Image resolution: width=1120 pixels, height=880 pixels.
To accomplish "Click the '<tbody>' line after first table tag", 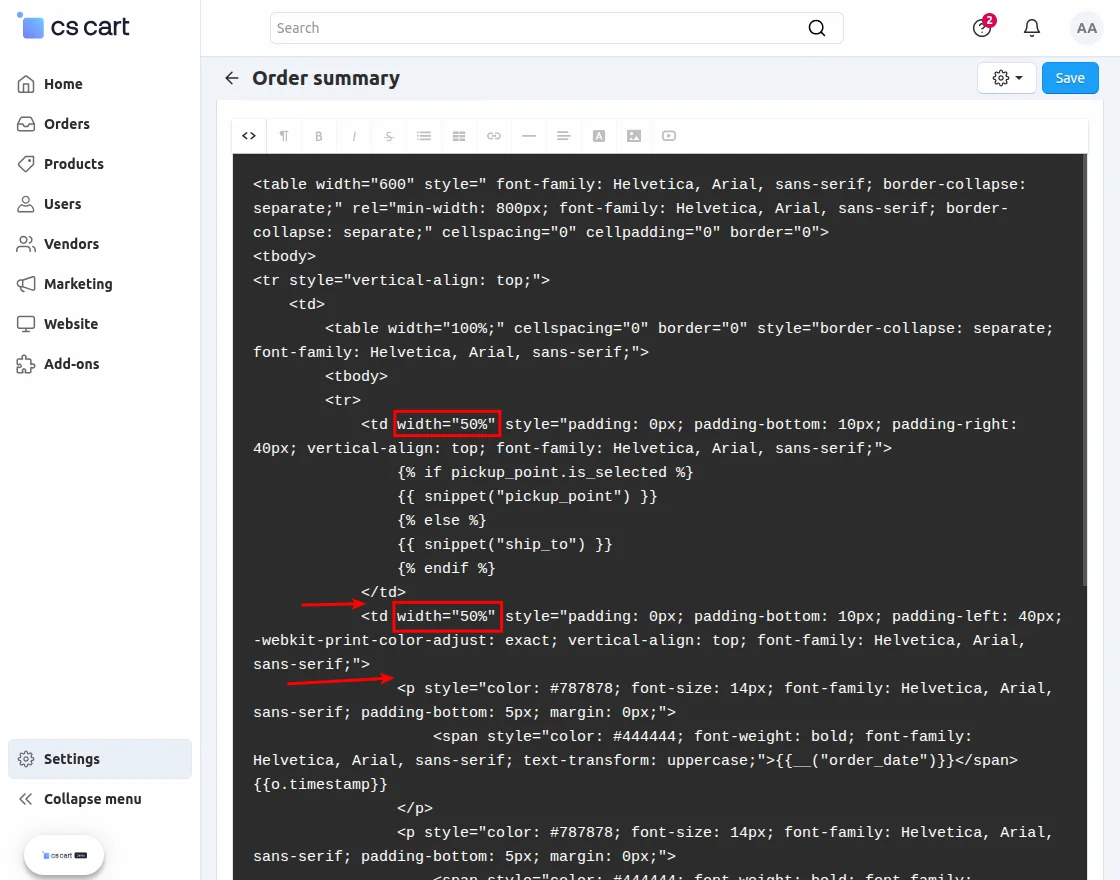I will (x=284, y=256).
